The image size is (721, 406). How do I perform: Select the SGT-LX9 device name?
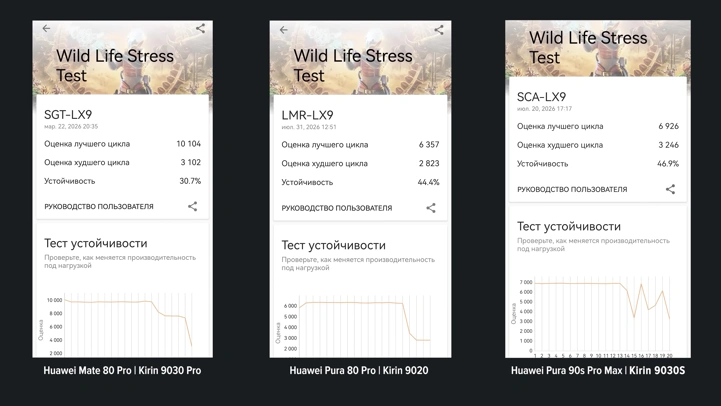(x=68, y=114)
